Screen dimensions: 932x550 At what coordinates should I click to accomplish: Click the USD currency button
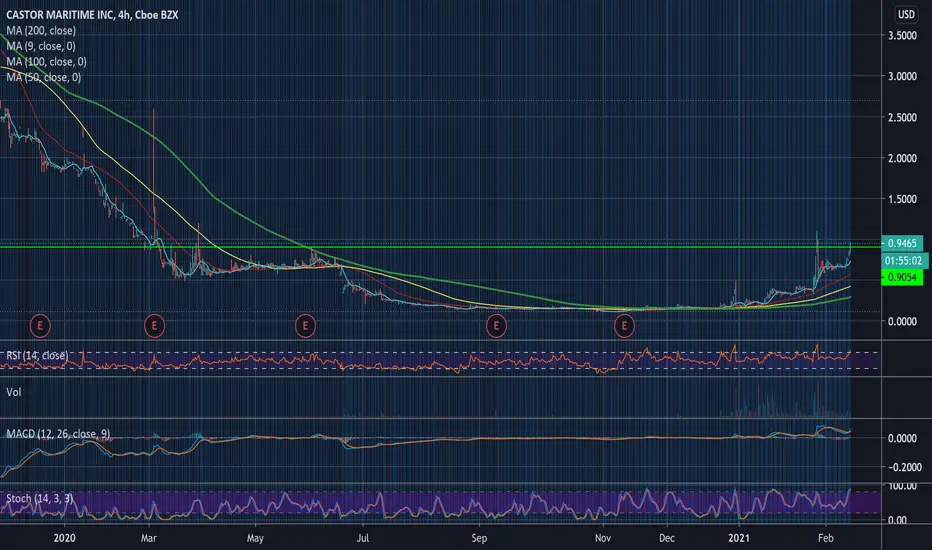pos(906,14)
